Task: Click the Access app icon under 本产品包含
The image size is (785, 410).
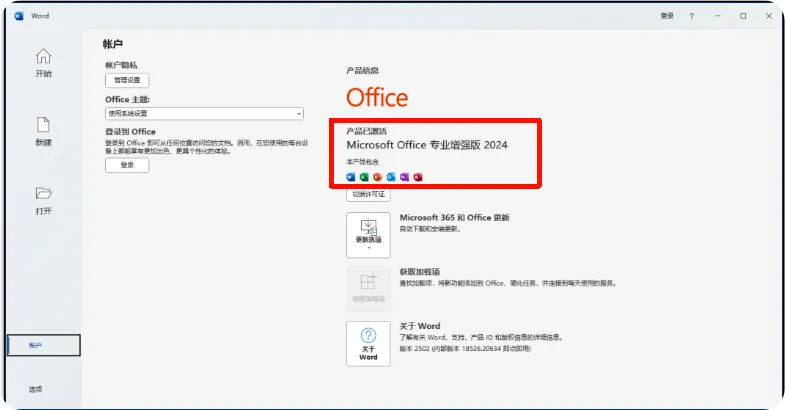Action: [418, 177]
